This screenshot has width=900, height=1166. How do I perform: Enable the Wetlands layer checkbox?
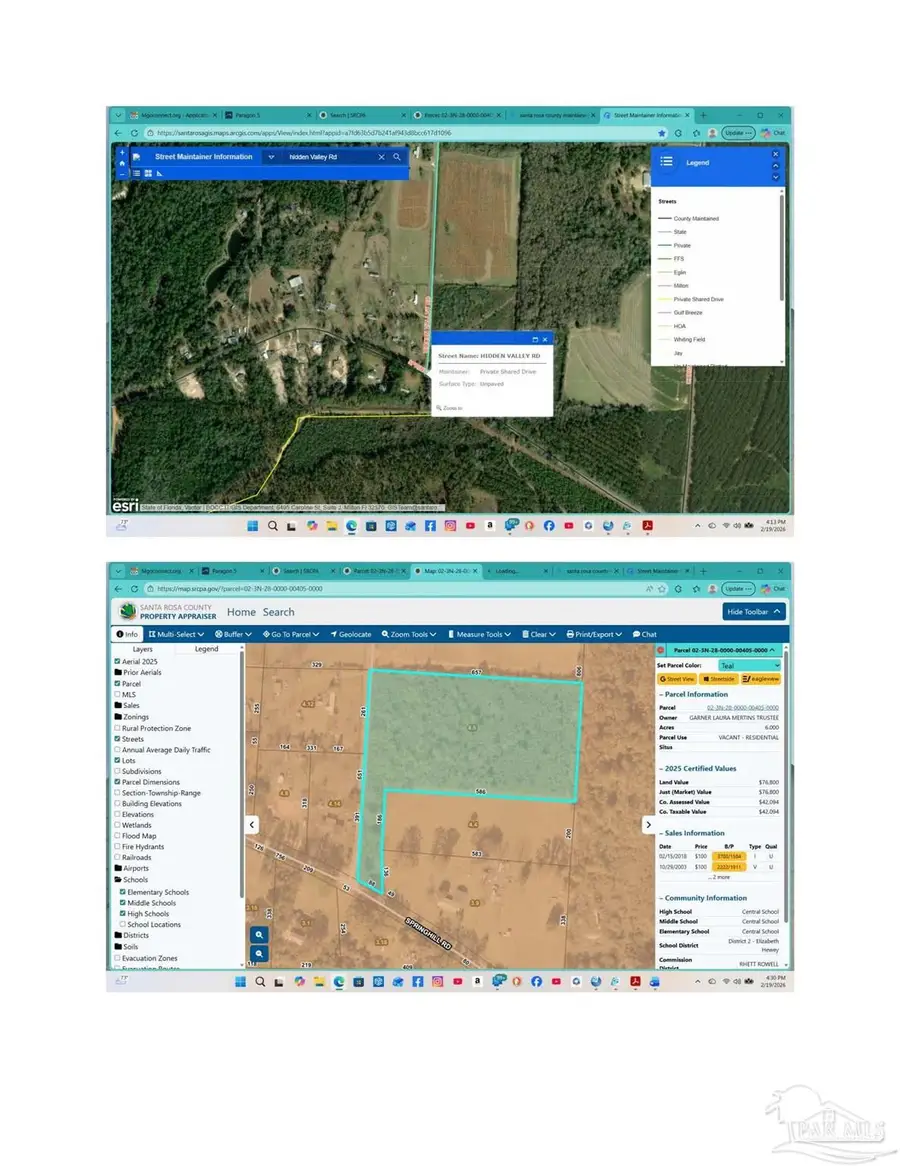coord(118,825)
